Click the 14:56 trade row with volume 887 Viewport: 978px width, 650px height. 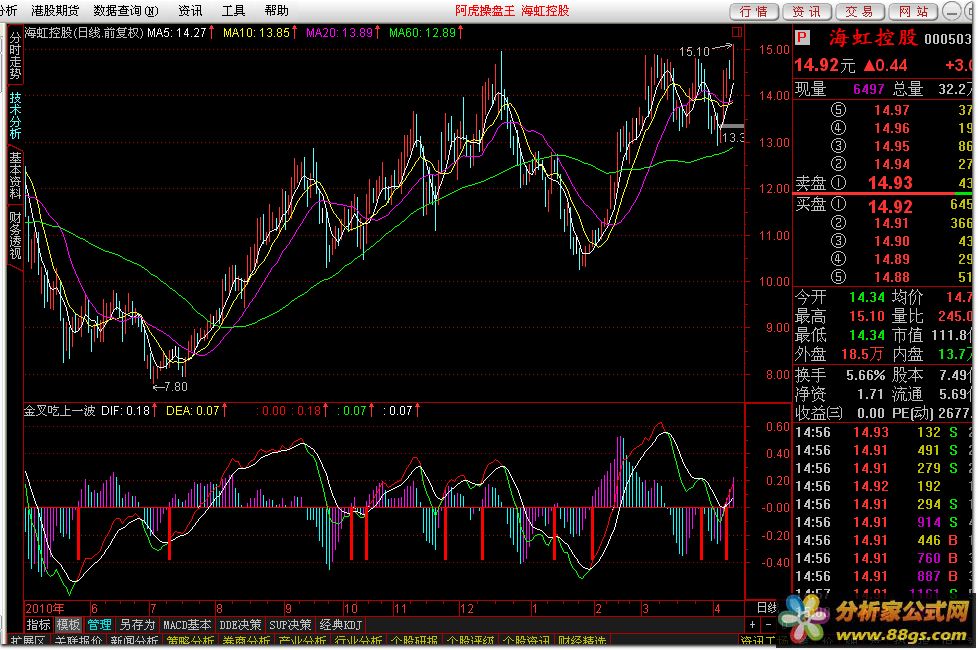883,576
